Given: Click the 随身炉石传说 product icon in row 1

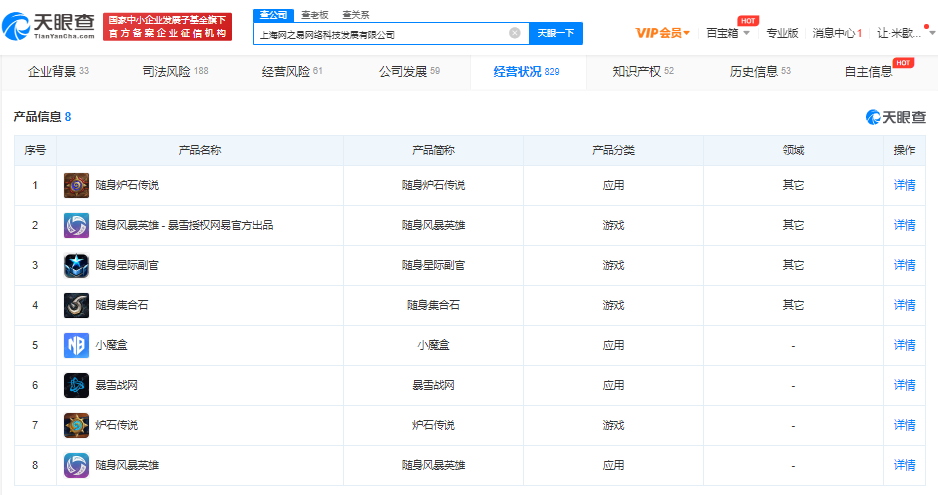Looking at the screenshot, I should point(76,185).
